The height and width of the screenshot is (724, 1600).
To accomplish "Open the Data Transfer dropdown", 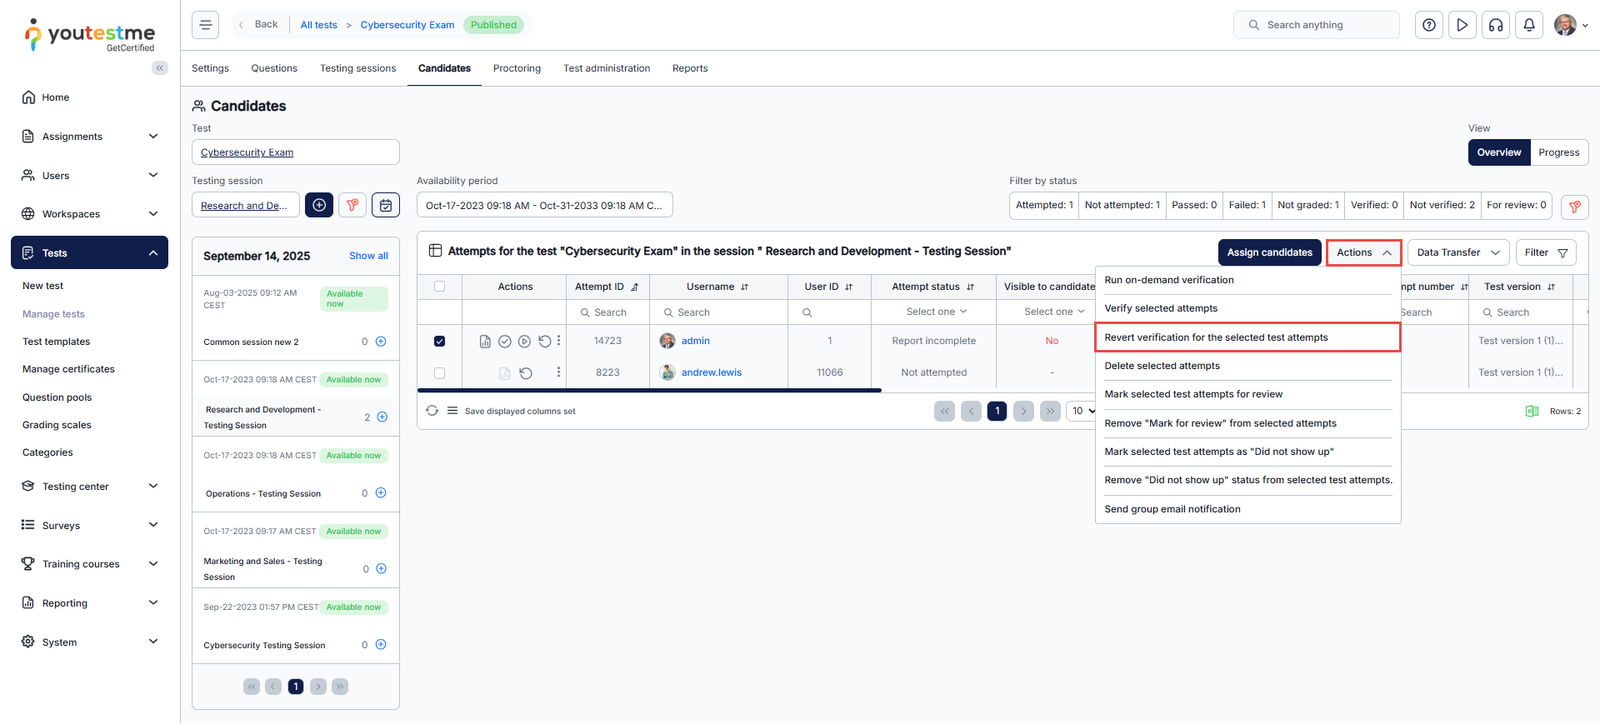I will click(1457, 253).
